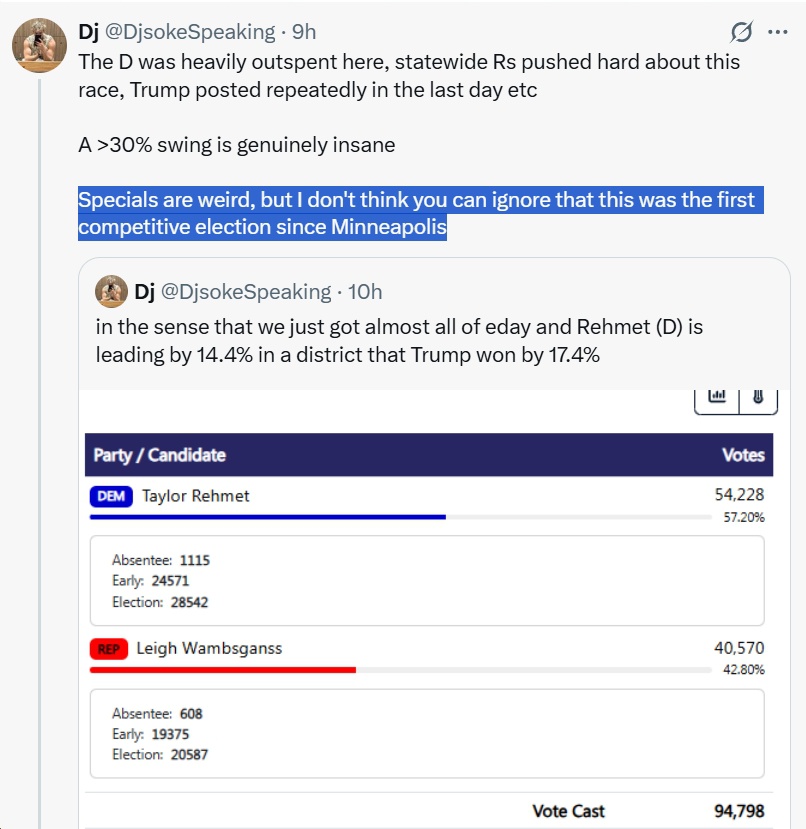Image resolution: width=806 pixels, height=829 pixels.
Task: Click the 10h timestamp on quoted tweet
Action: click(365, 291)
